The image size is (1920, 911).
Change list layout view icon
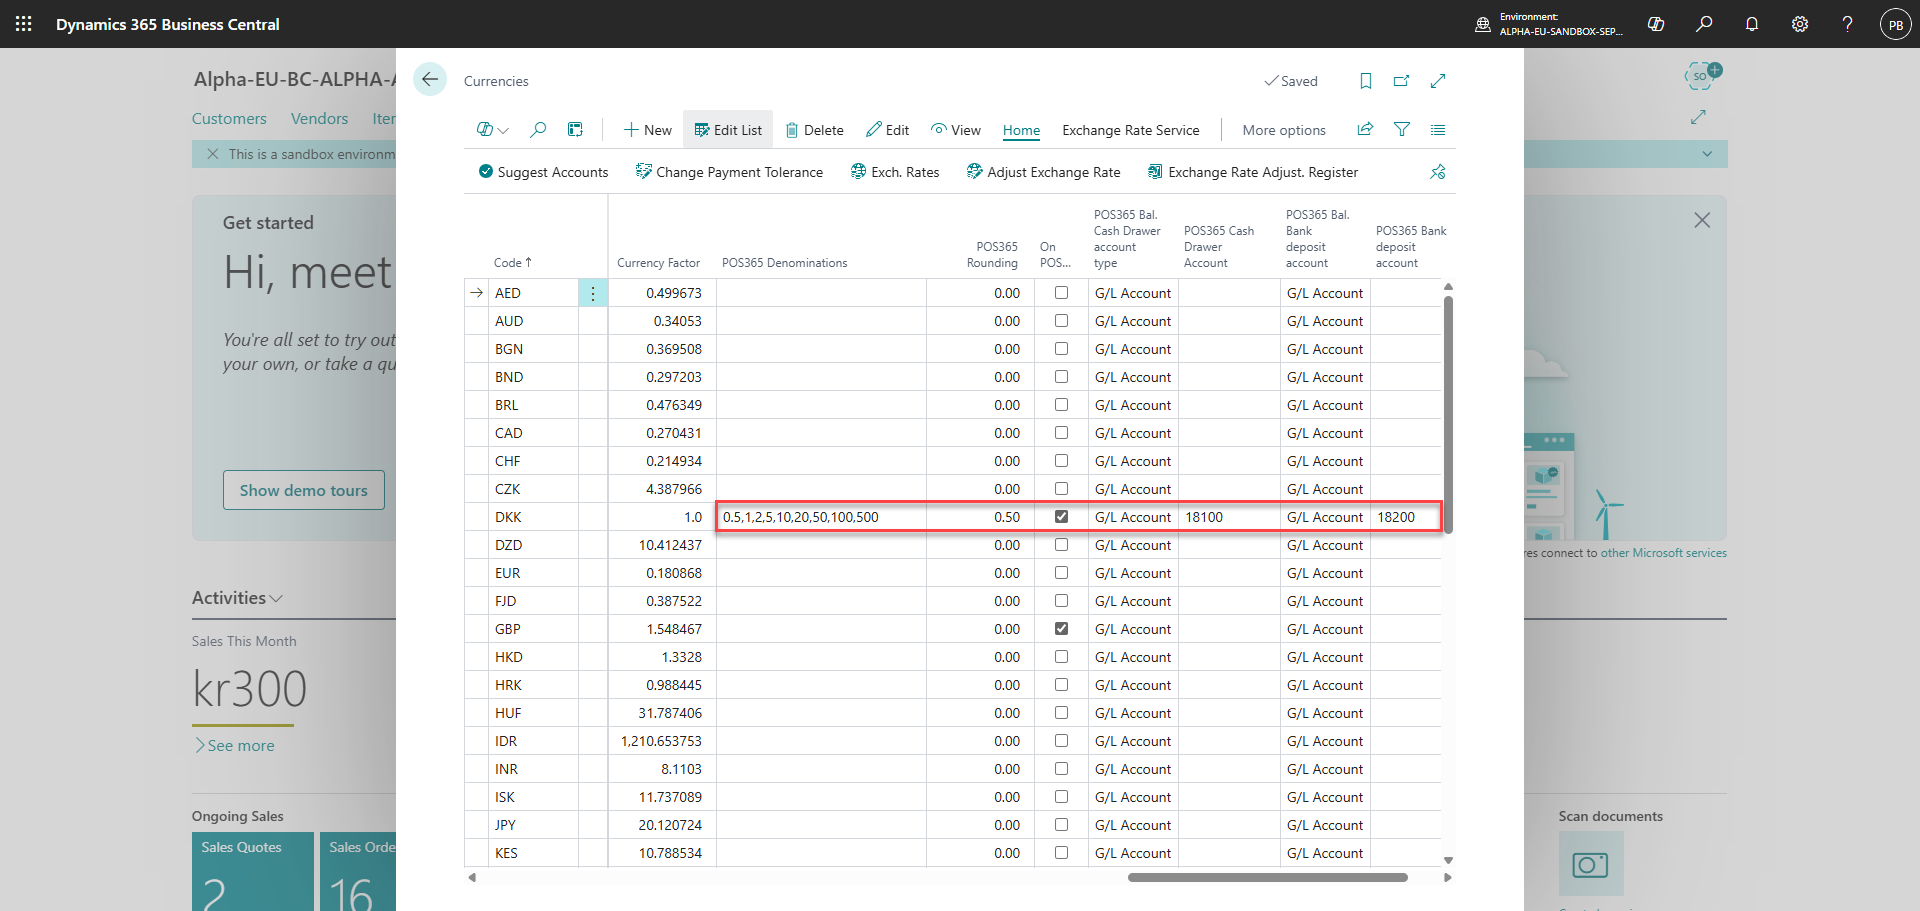pos(1438,130)
